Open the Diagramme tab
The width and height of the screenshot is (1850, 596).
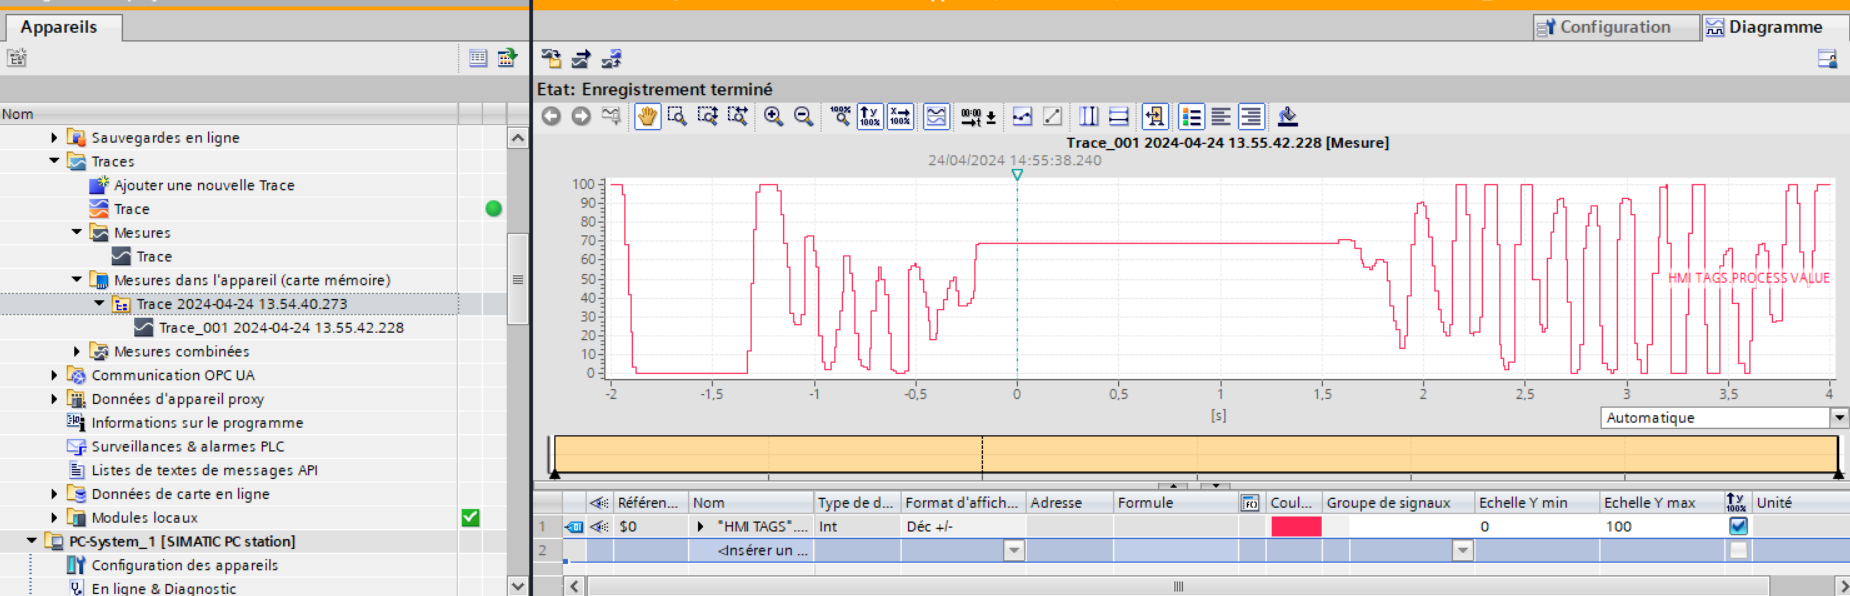tap(1775, 27)
